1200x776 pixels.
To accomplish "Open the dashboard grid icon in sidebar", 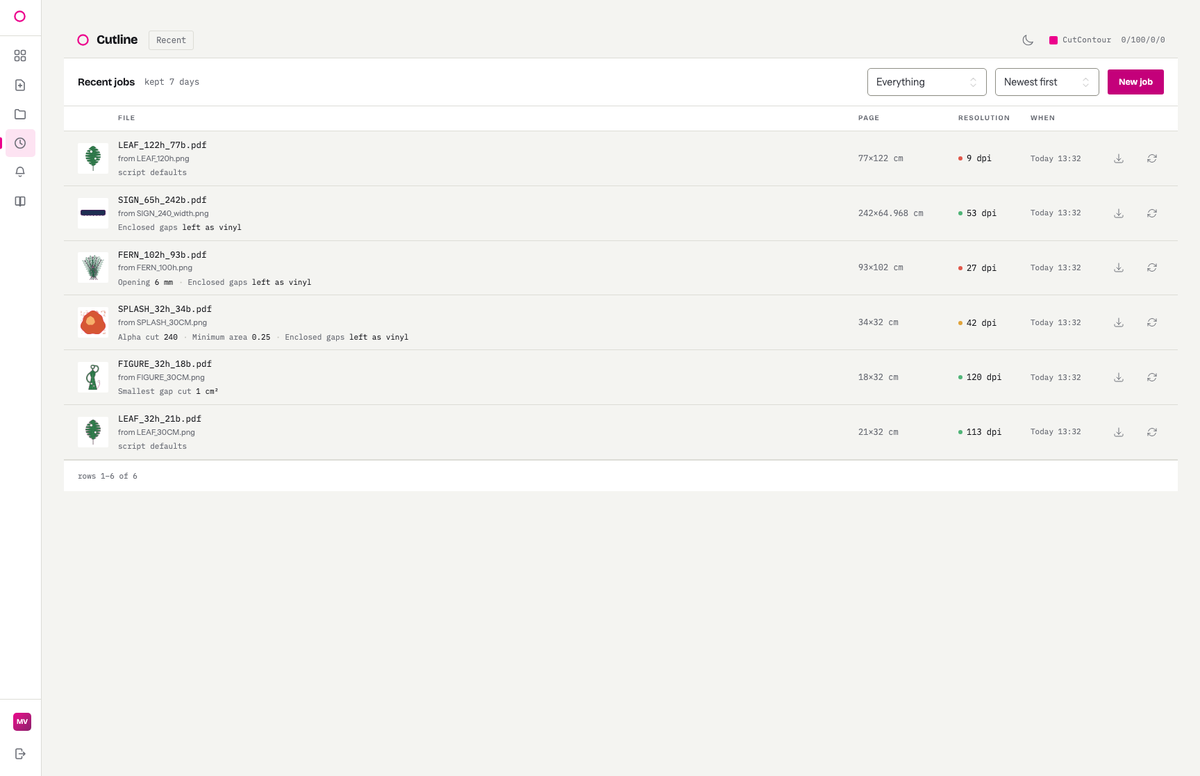I will pos(20,56).
